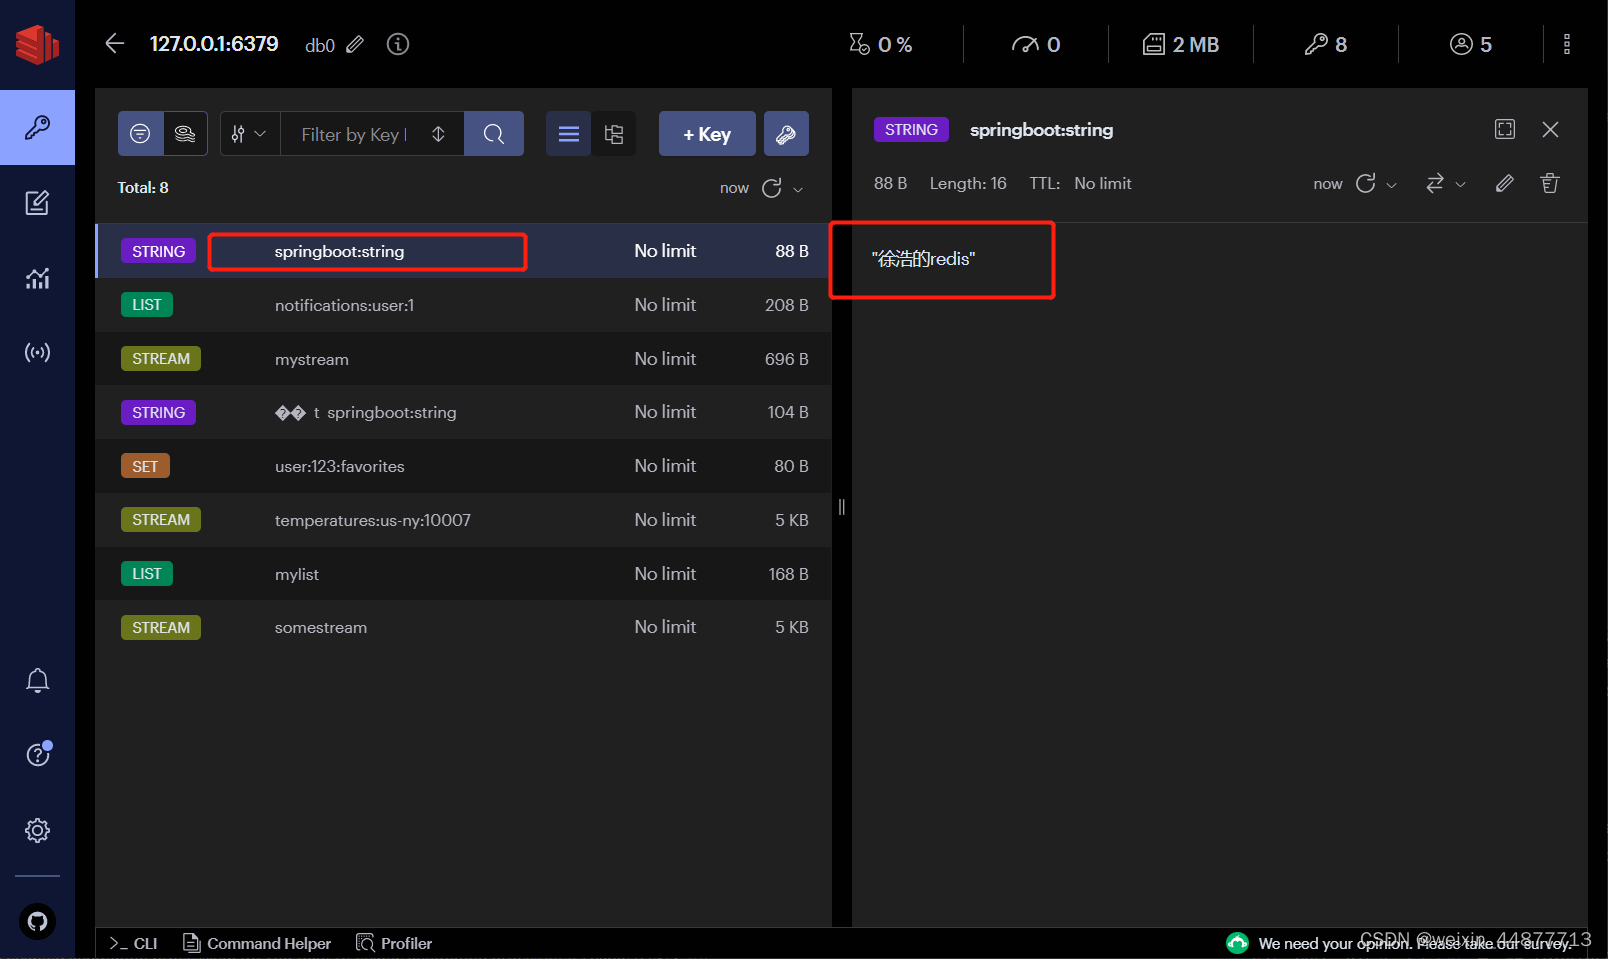Switch key list to tree view
This screenshot has width=1608, height=959.
pyautogui.click(x=614, y=133)
